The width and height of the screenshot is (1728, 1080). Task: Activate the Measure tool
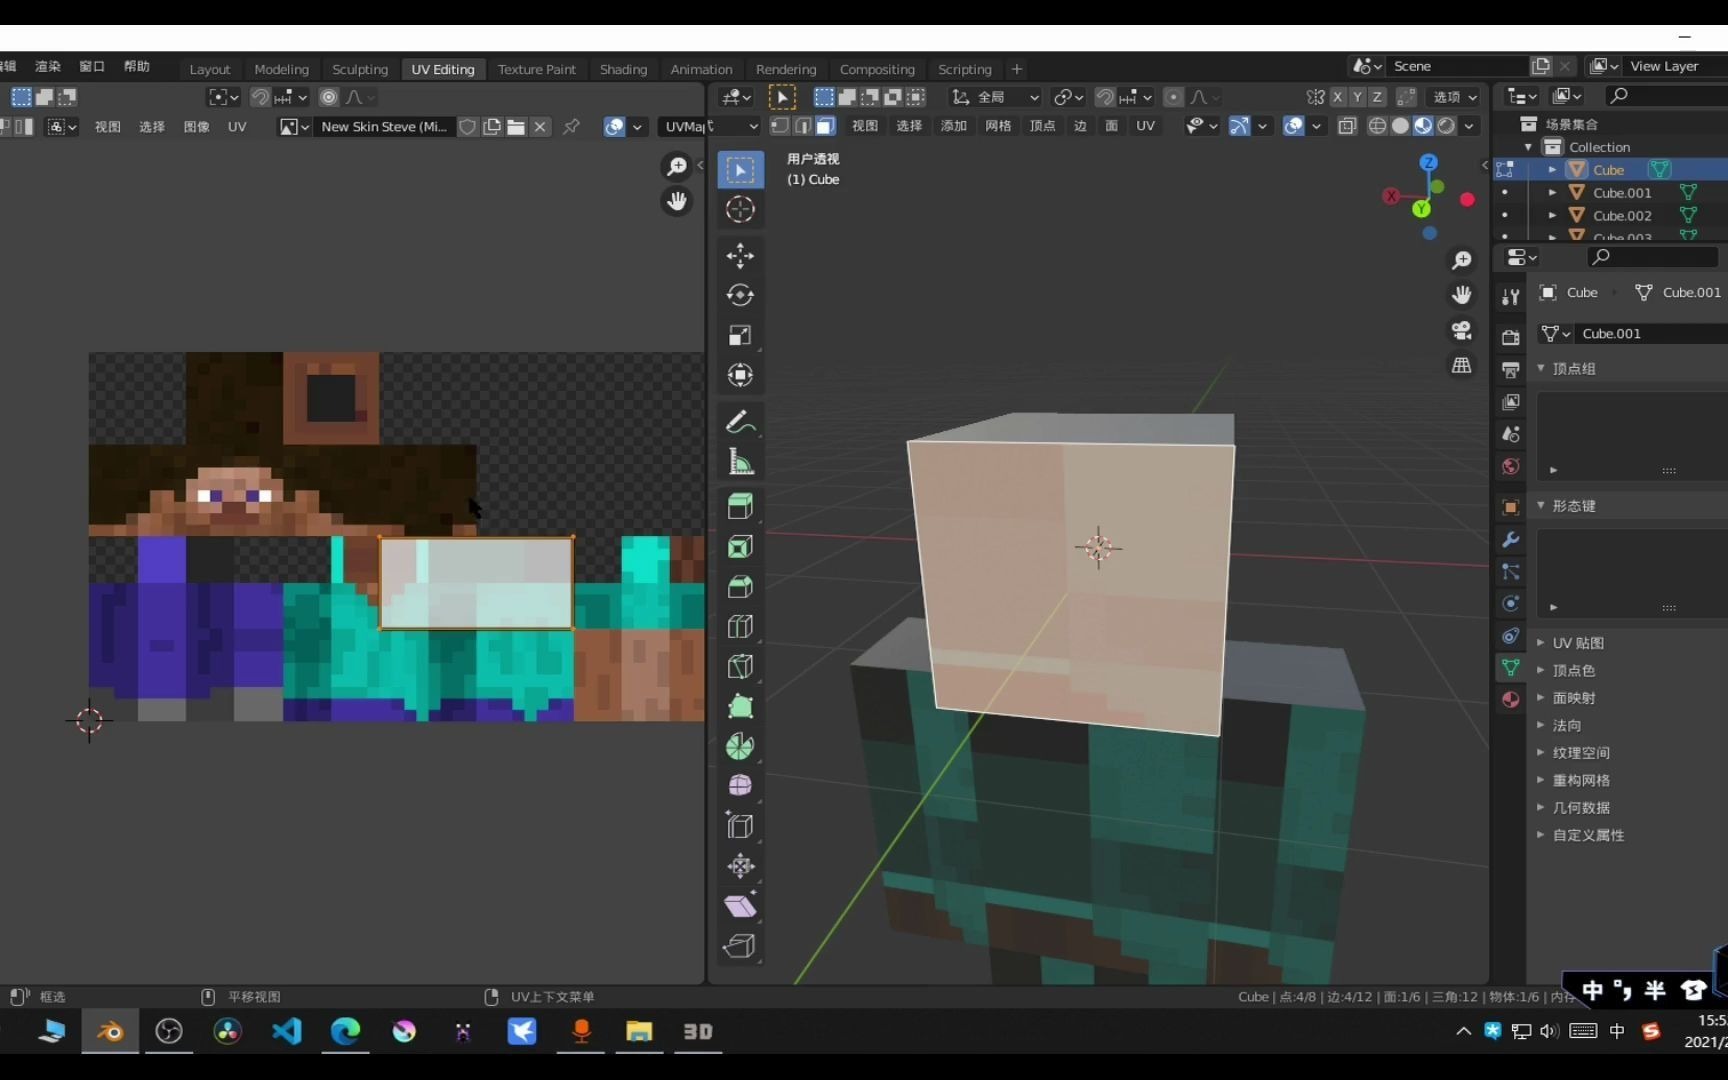pos(740,461)
